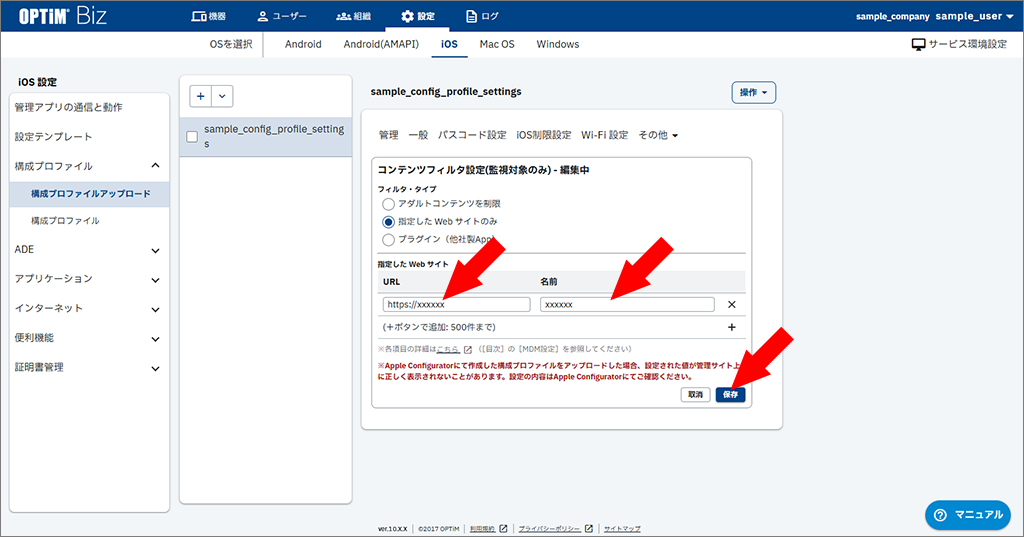
Task: Switch to the Mac OS tab
Action: 497,44
